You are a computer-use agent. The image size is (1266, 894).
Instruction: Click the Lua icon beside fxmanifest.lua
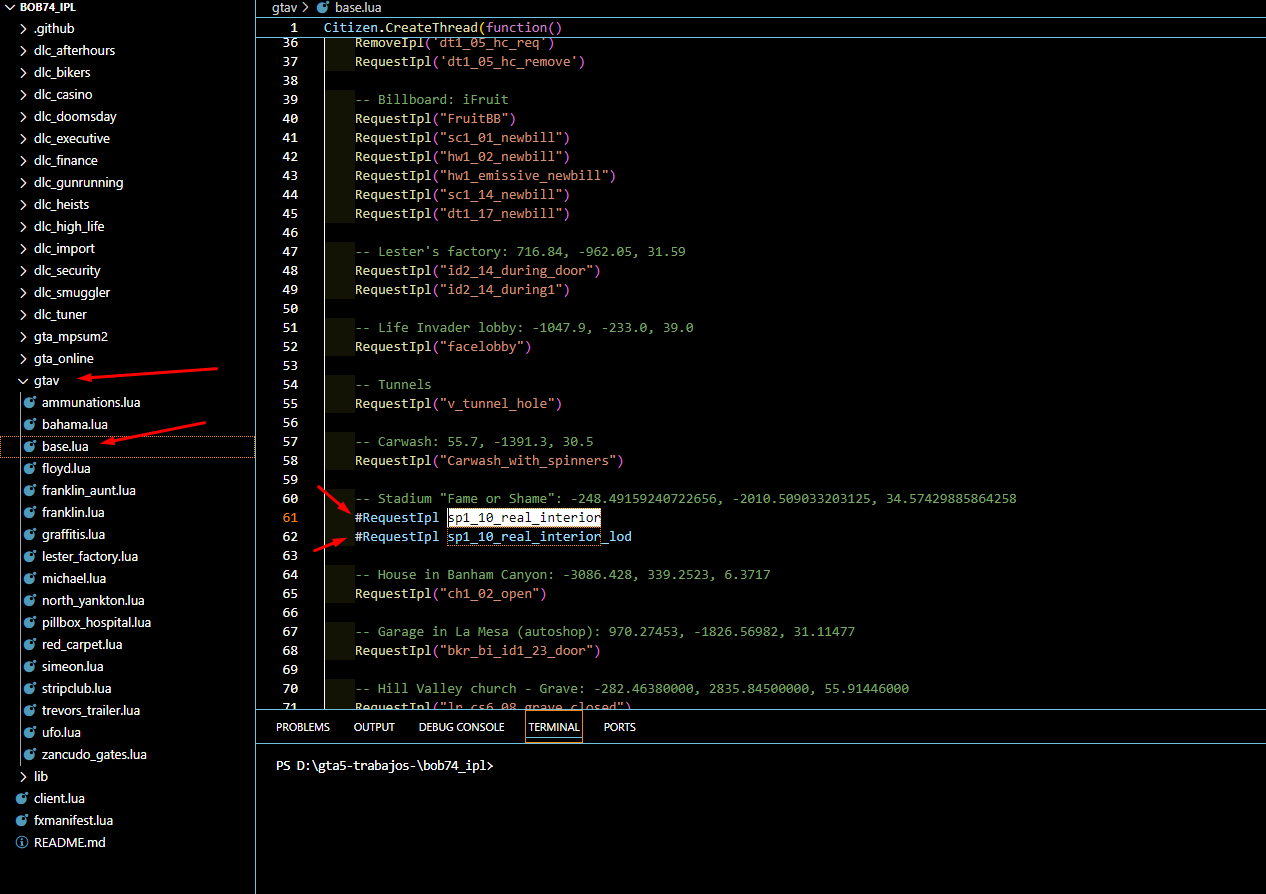(x=21, y=820)
